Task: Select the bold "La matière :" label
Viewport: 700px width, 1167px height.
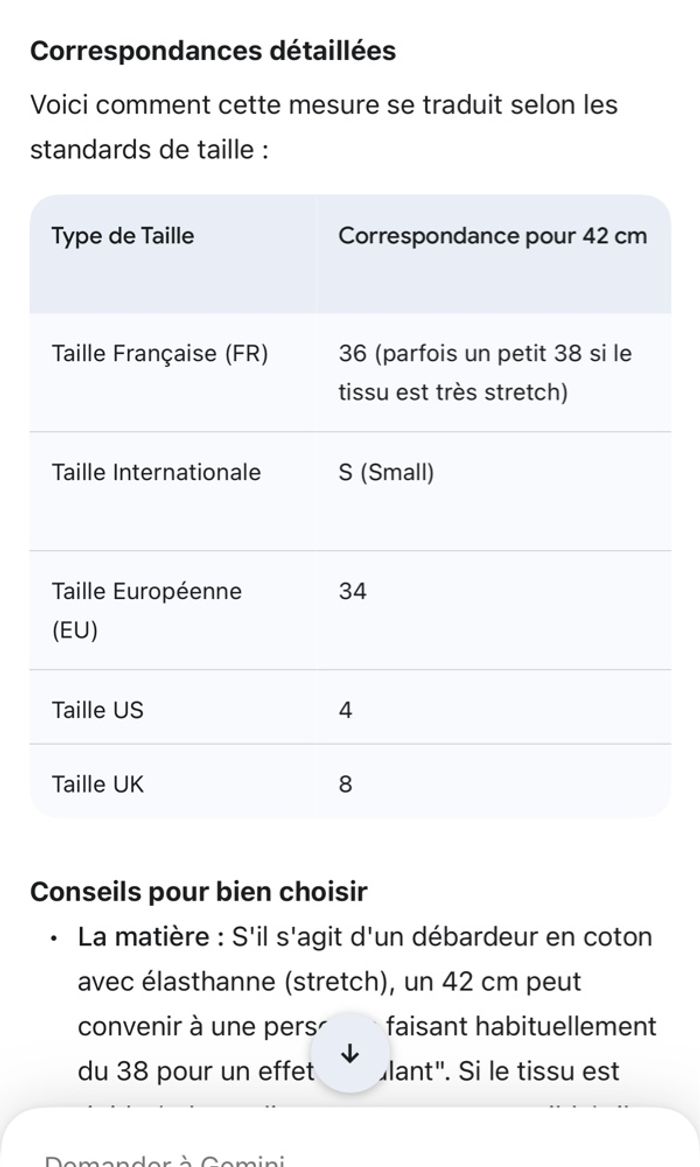Action: (x=150, y=937)
